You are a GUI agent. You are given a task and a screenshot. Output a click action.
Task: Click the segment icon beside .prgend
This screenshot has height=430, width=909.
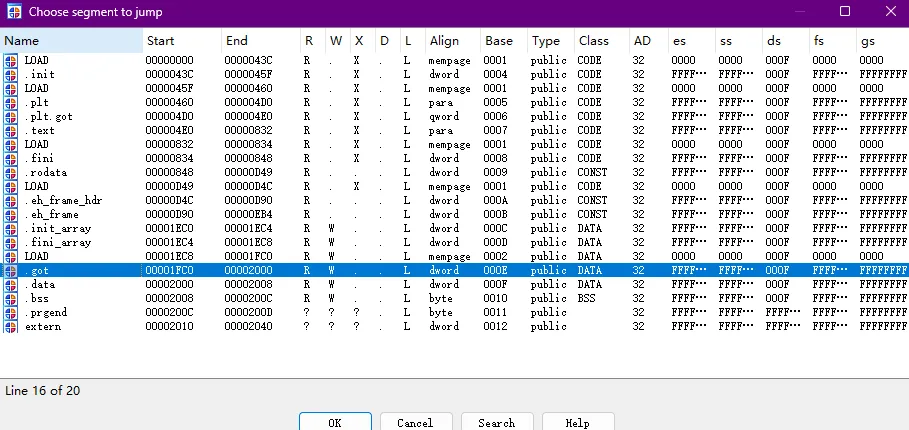pyautogui.click(x=10, y=312)
